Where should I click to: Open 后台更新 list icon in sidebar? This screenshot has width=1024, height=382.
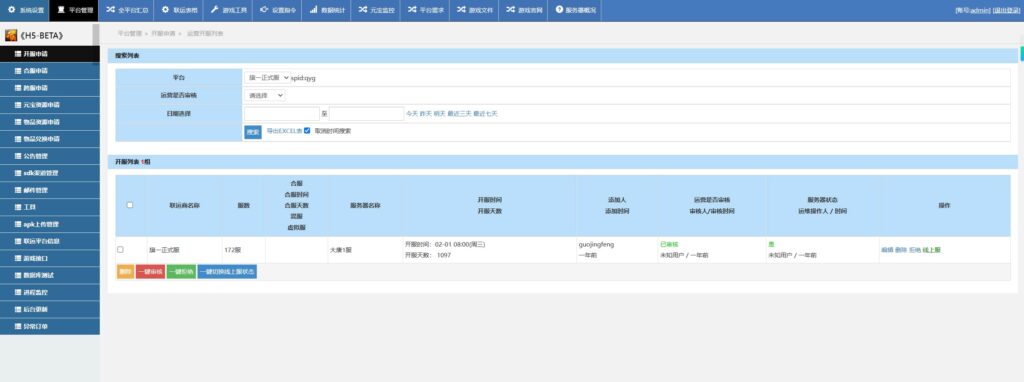click(x=18, y=310)
